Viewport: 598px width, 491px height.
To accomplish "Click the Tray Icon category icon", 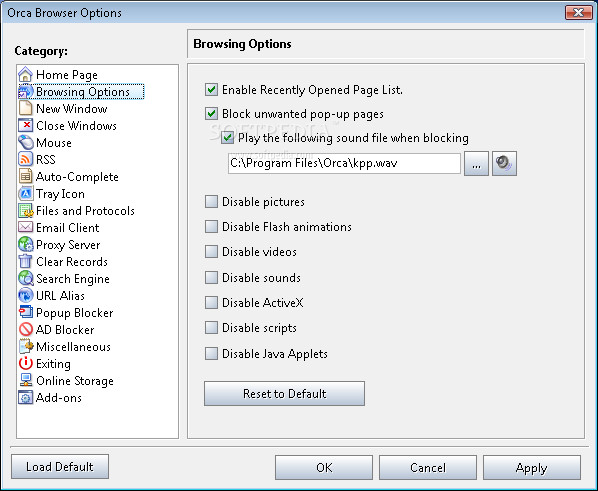I will point(26,194).
